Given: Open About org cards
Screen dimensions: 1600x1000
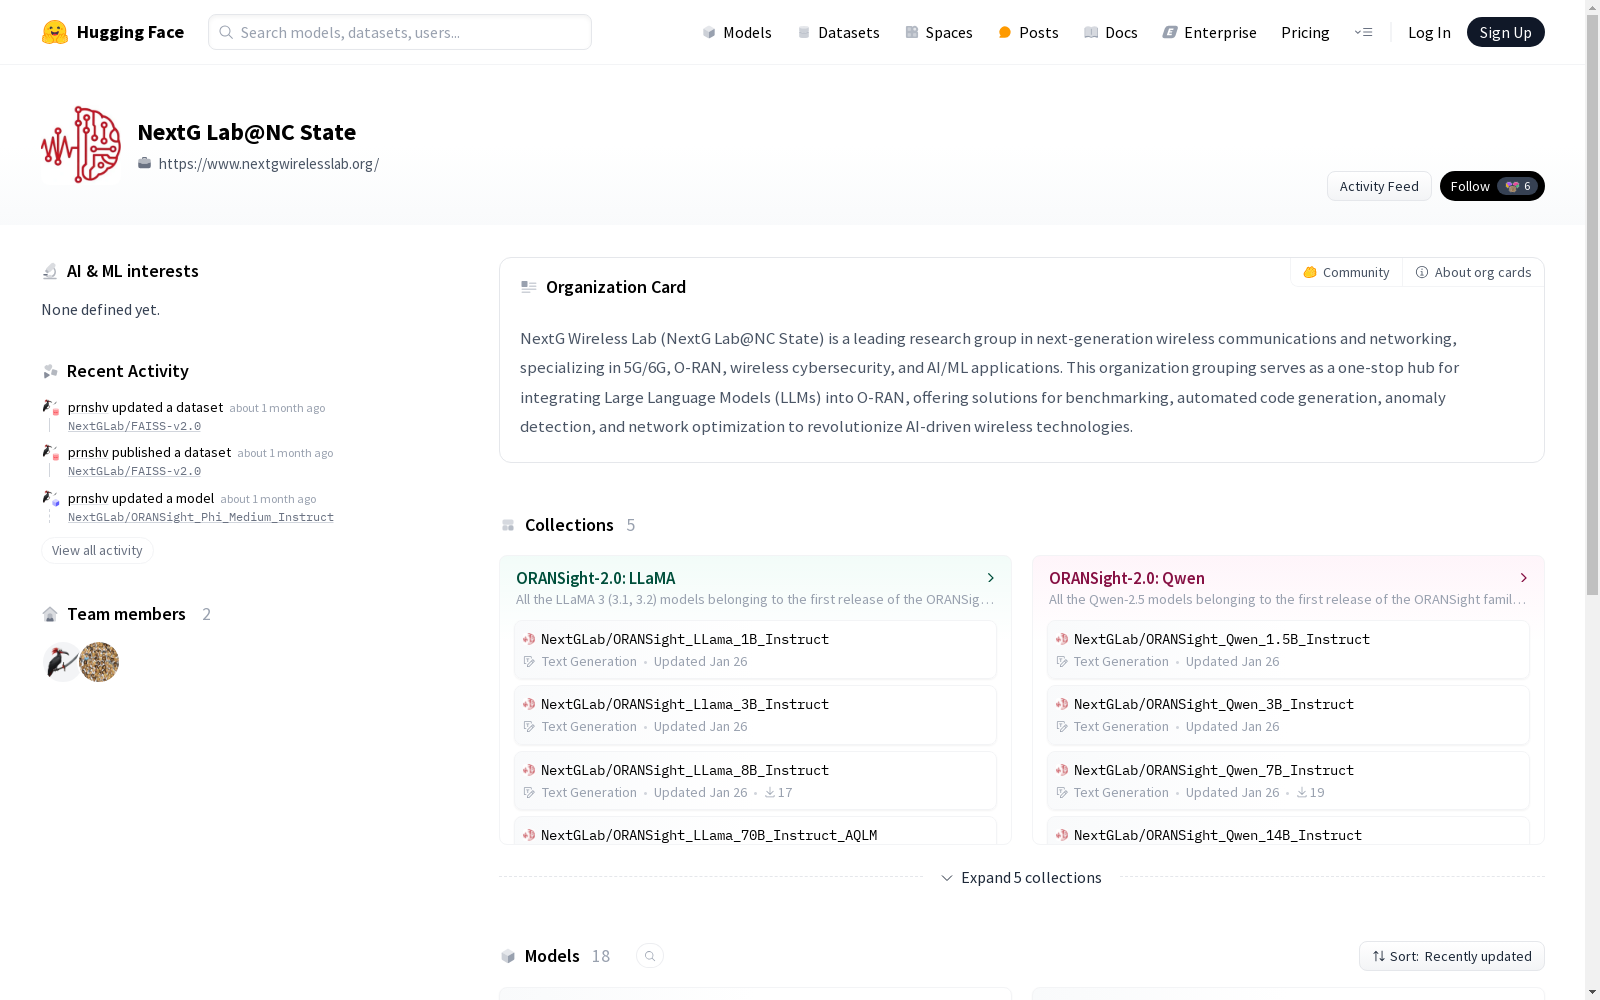Looking at the screenshot, I should click(1473, 272).
